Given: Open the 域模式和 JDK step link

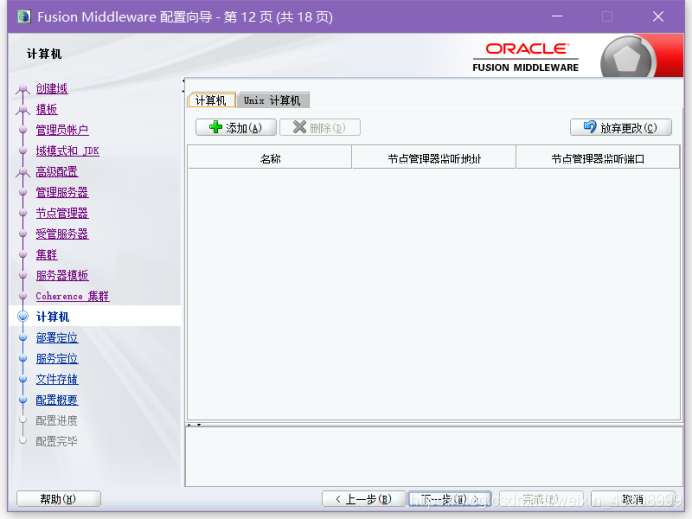Looking at the screenshot, I should [x=67, y=150].
